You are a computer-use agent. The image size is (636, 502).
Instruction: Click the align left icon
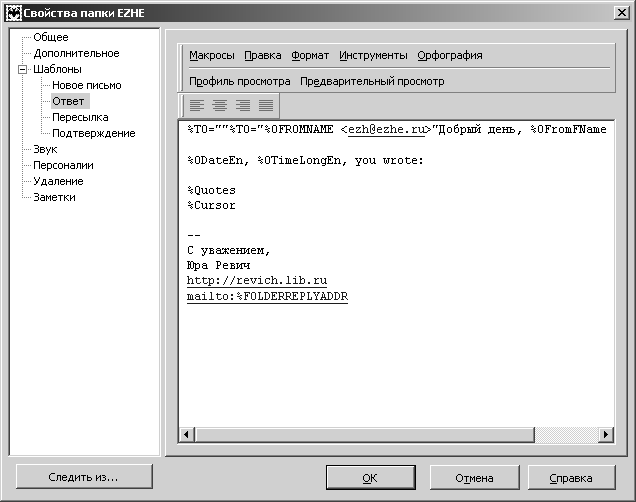[x=197, y=105]
